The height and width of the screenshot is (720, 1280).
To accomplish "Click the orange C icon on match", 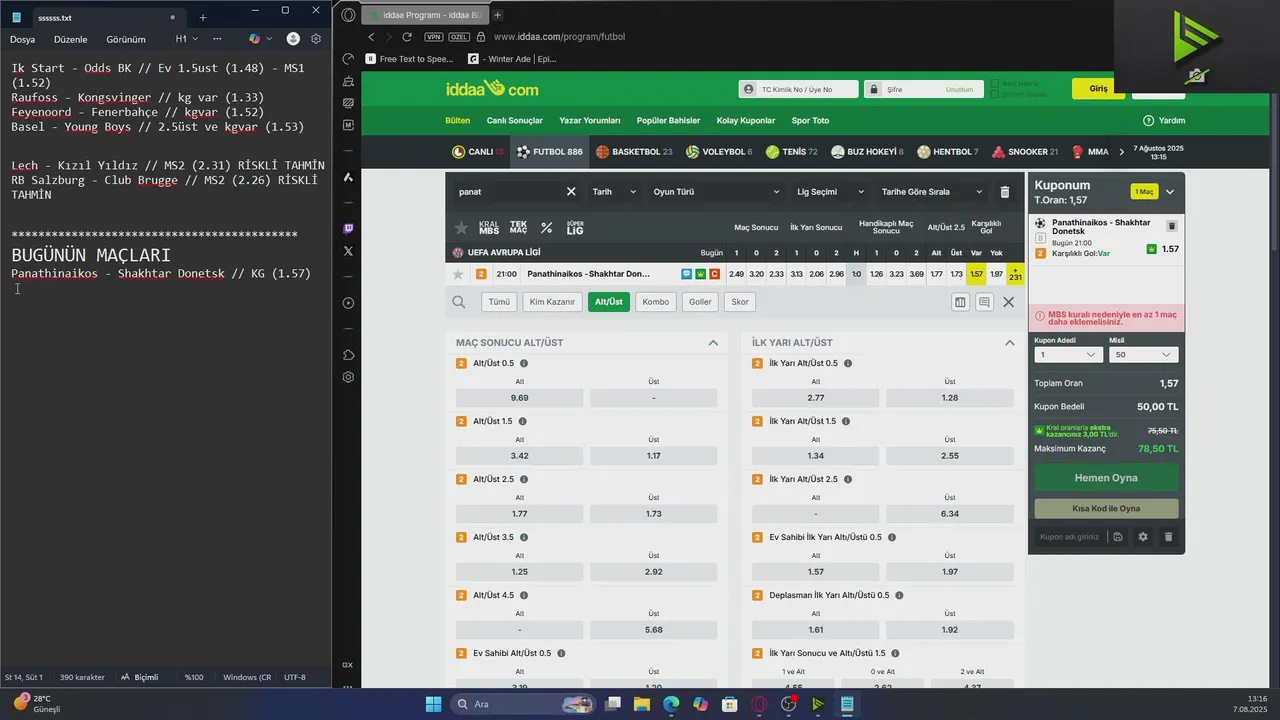I will tap(715, 274).
